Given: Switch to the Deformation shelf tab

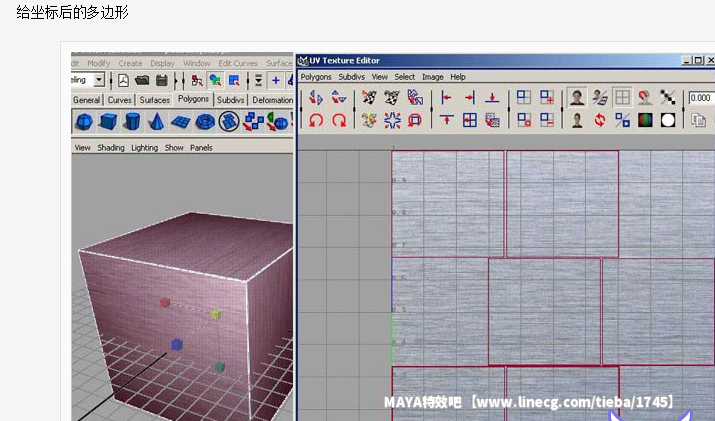Looking at the screenshot, I should (272, 100).
